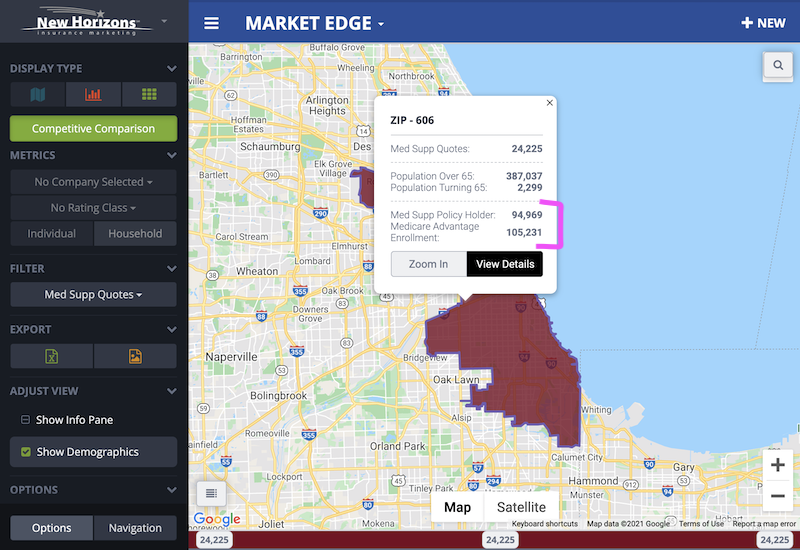Click the map search magnifier icon

point(778,65)
